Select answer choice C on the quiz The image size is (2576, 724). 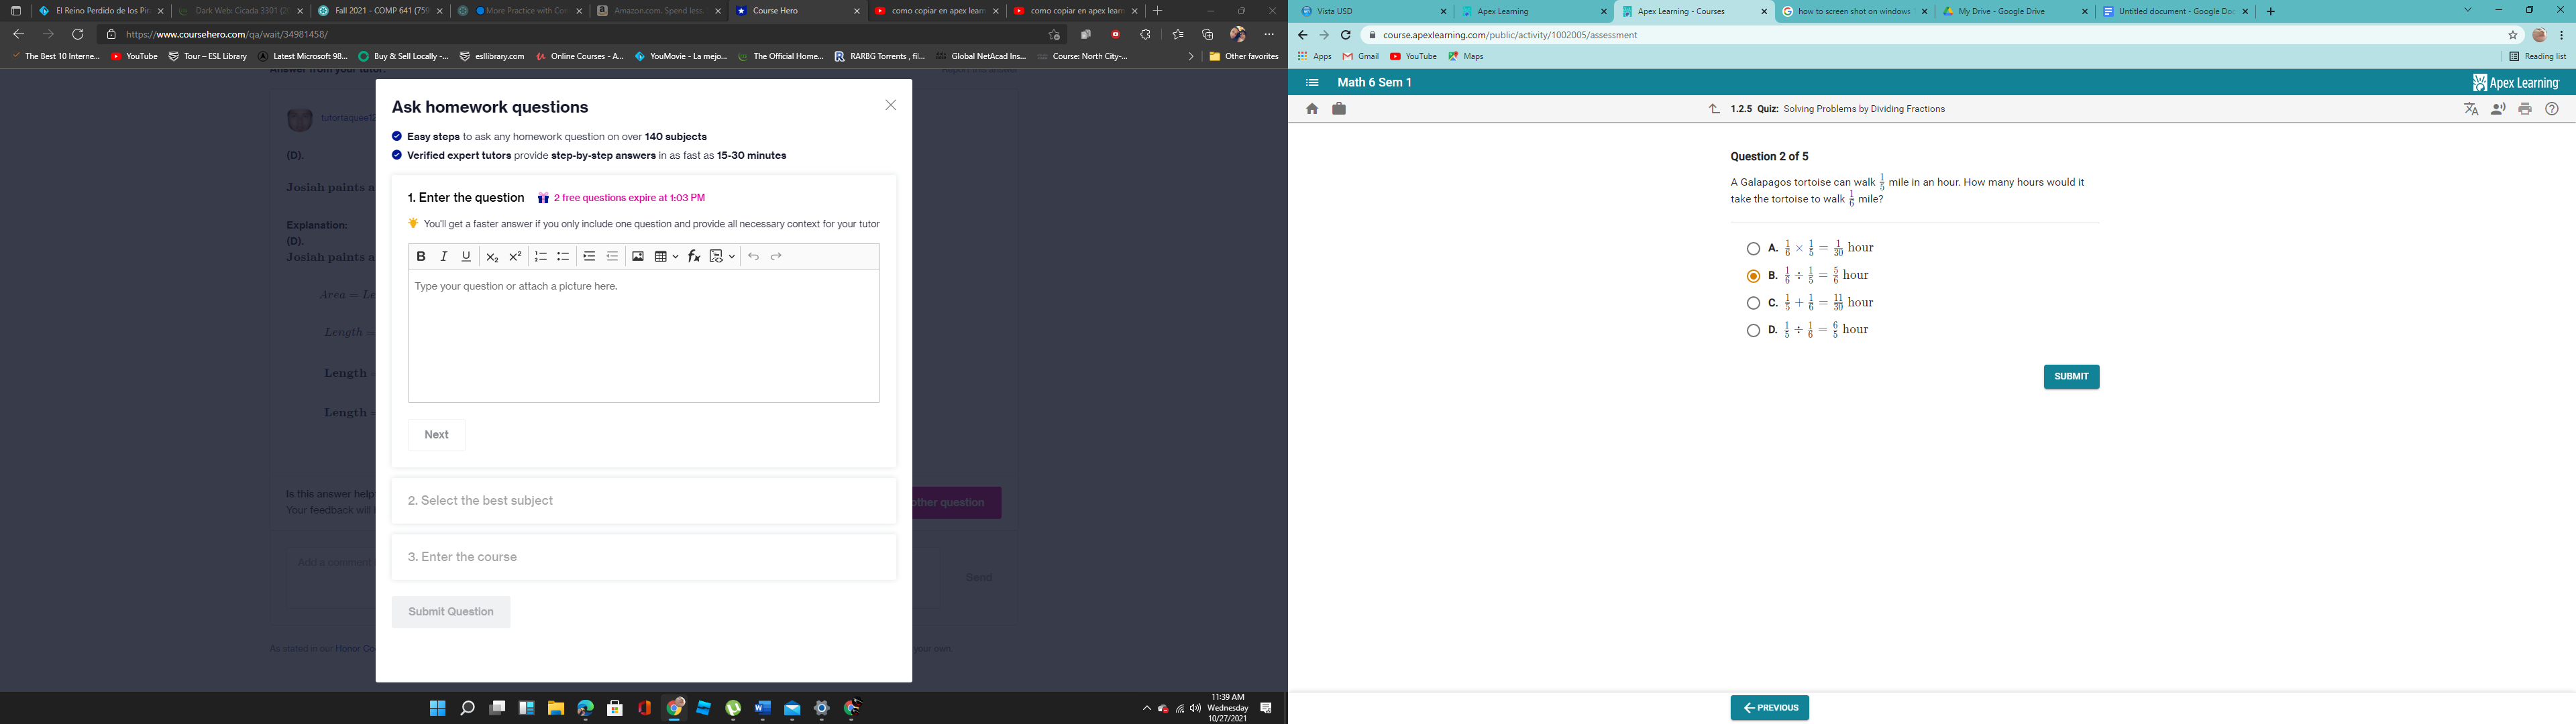(x=1754, y=302)
